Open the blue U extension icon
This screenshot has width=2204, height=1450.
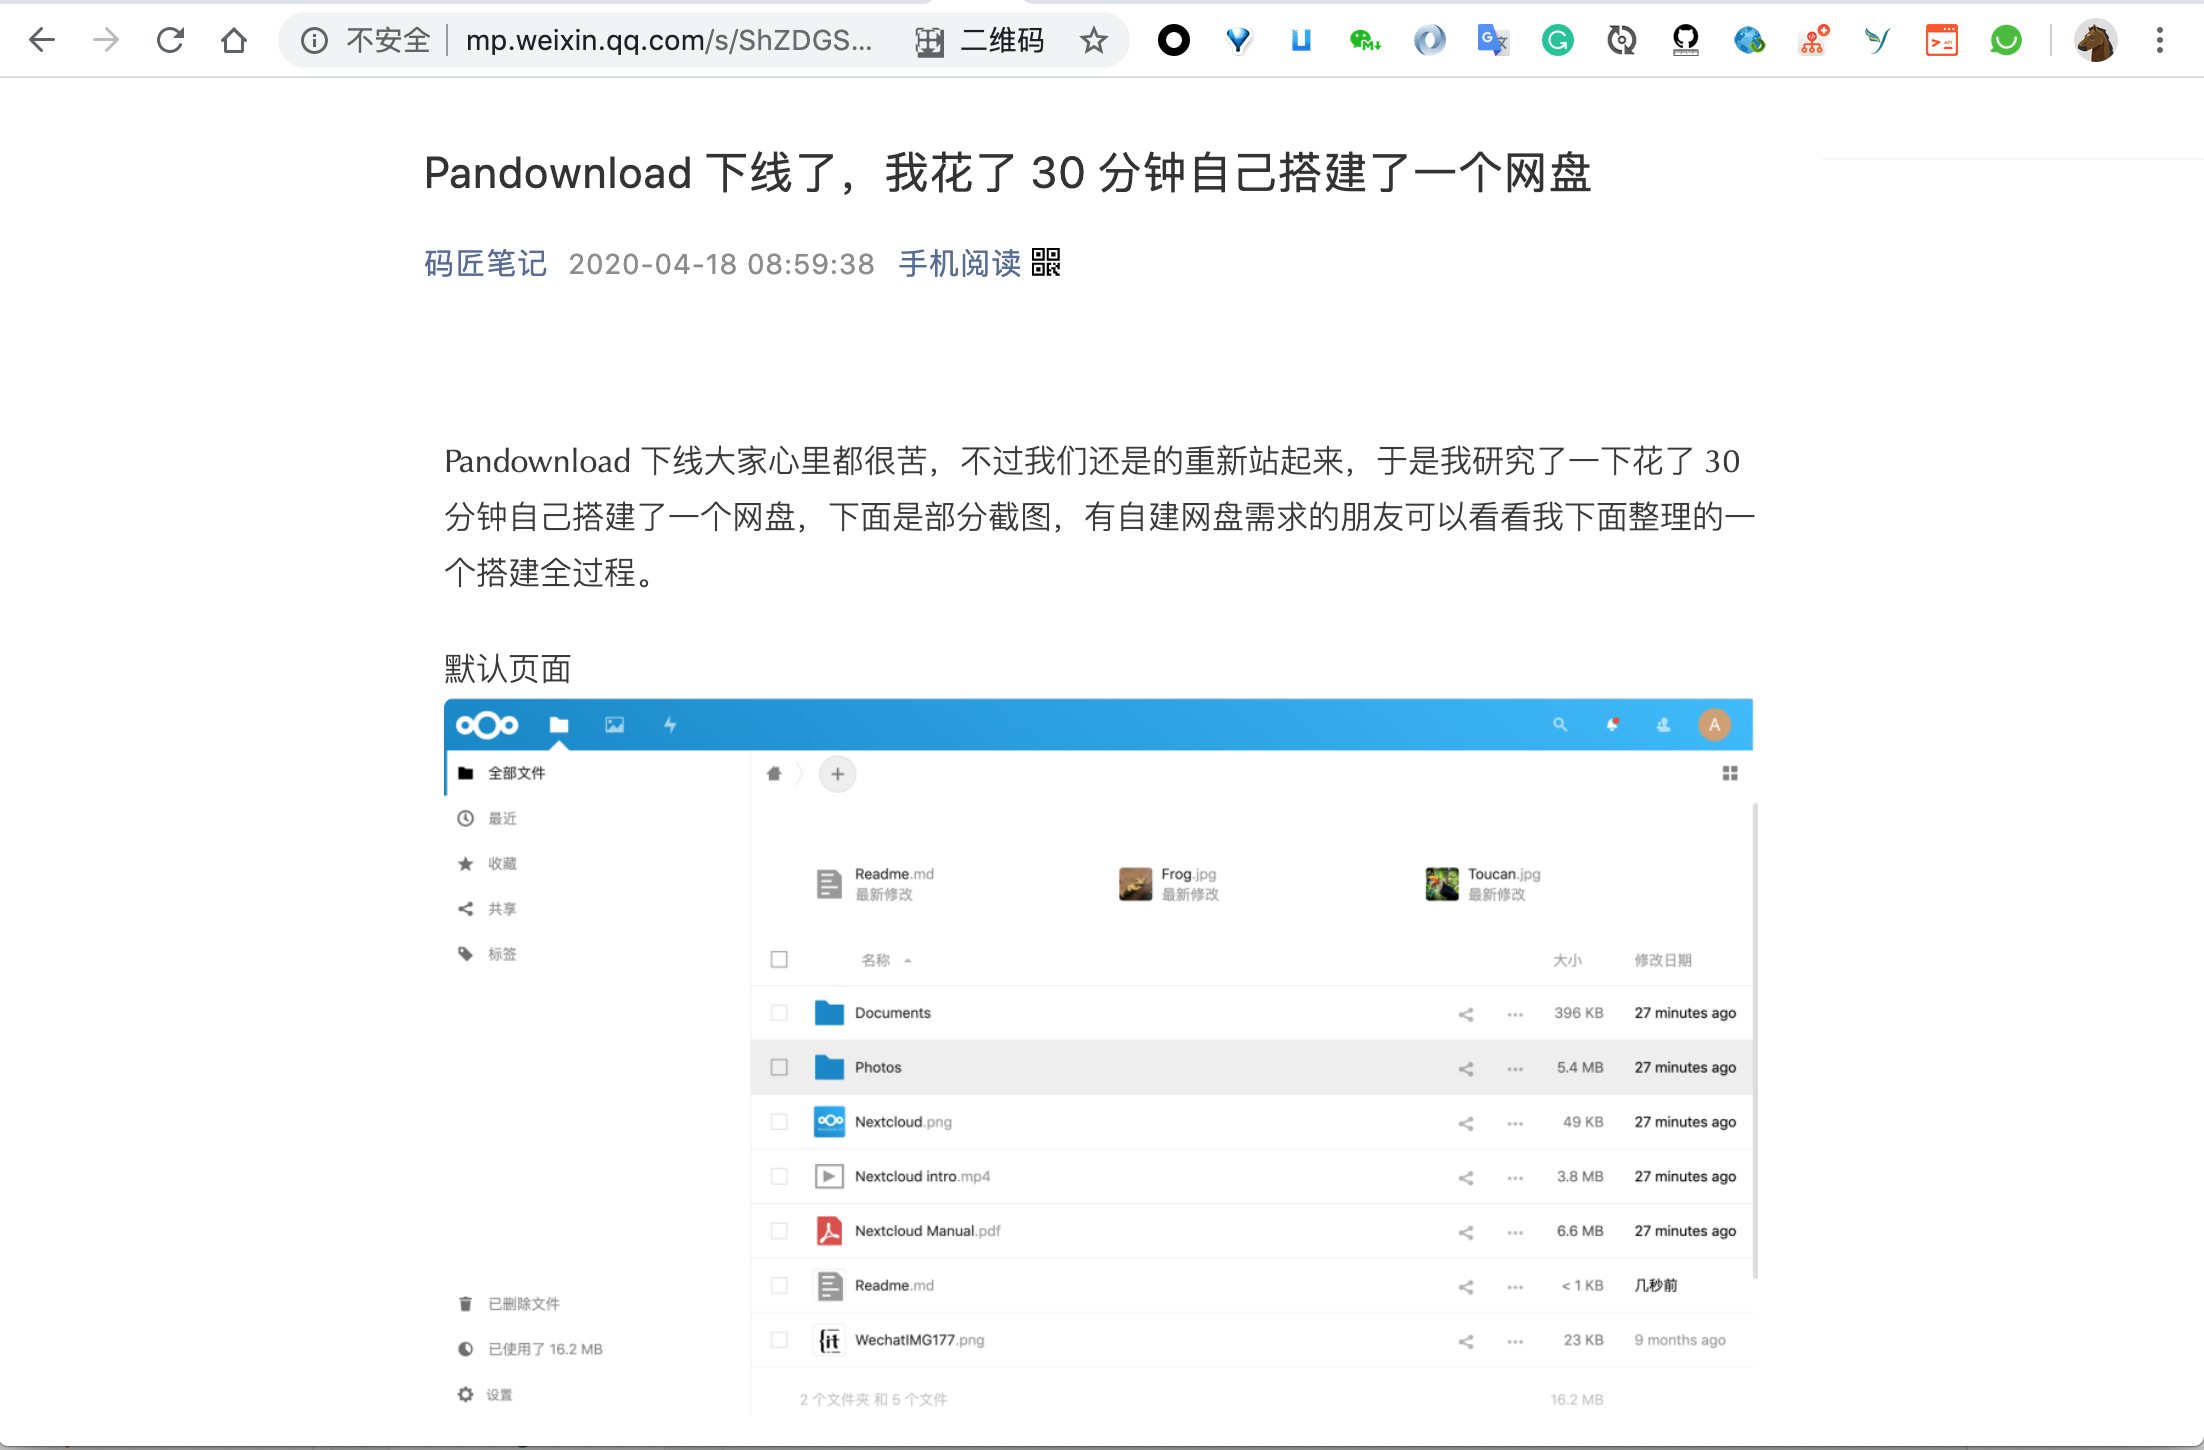[x=1301, y=40]
